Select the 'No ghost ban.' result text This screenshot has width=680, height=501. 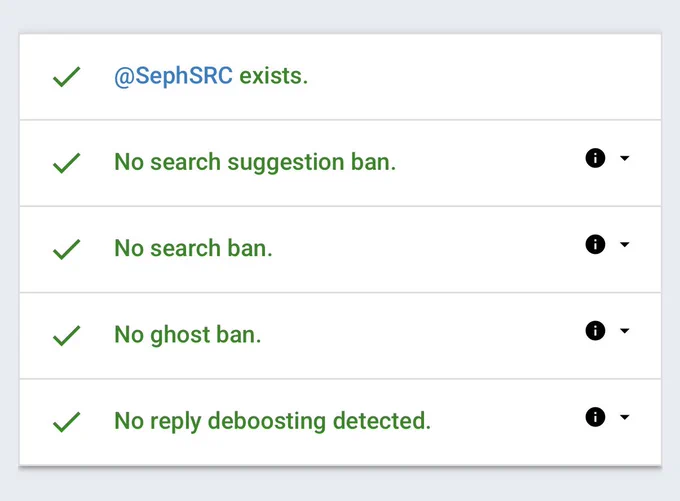click(x=188, y=335)
